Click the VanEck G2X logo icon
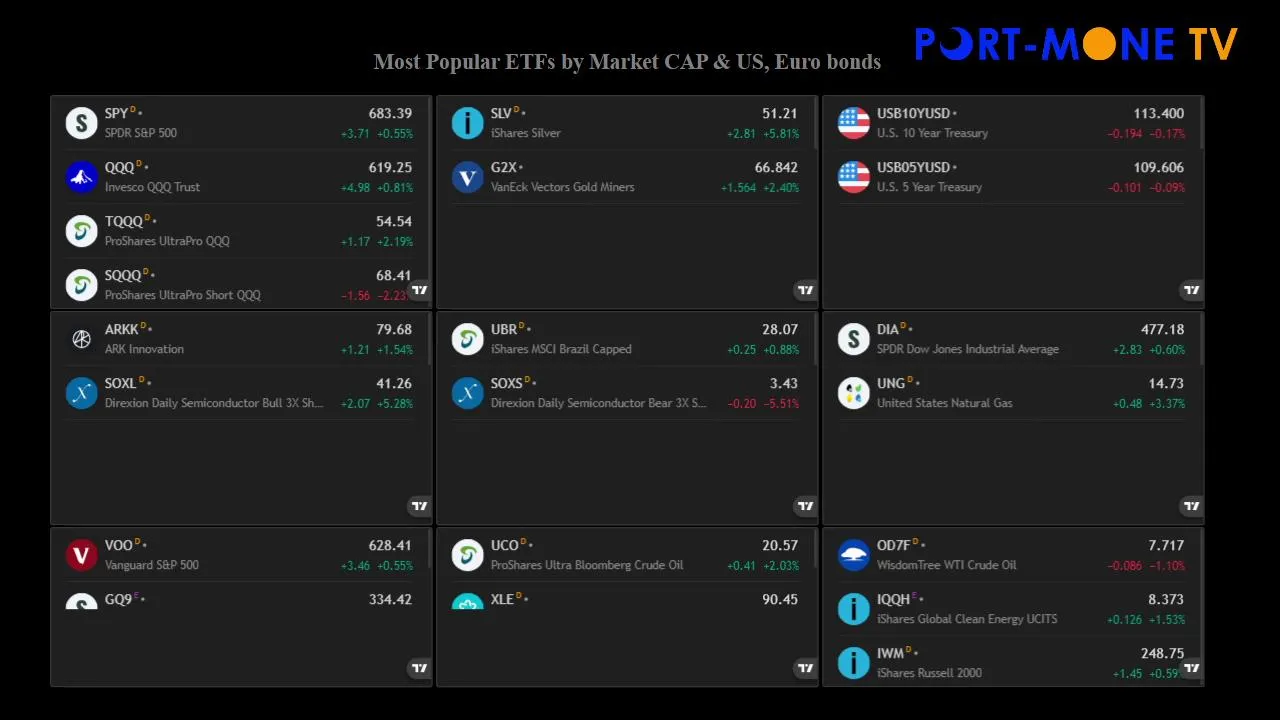Screen dimensions: 1280x720 point(467,177)
